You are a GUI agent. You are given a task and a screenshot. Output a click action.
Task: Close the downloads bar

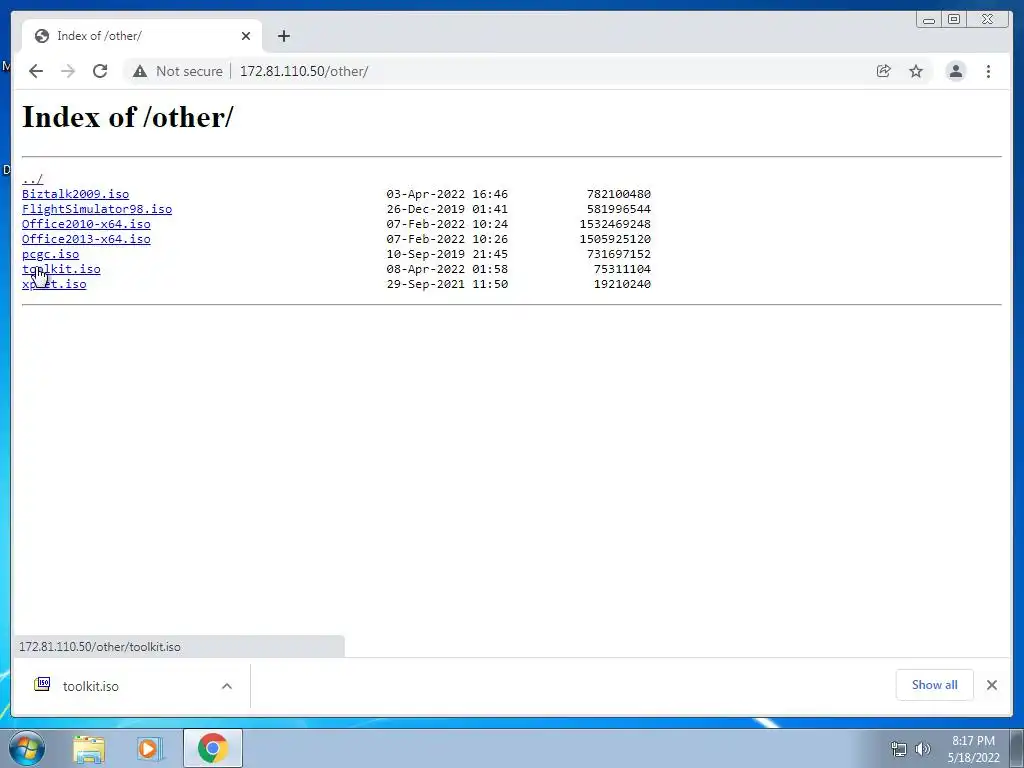tap(992, 685)
